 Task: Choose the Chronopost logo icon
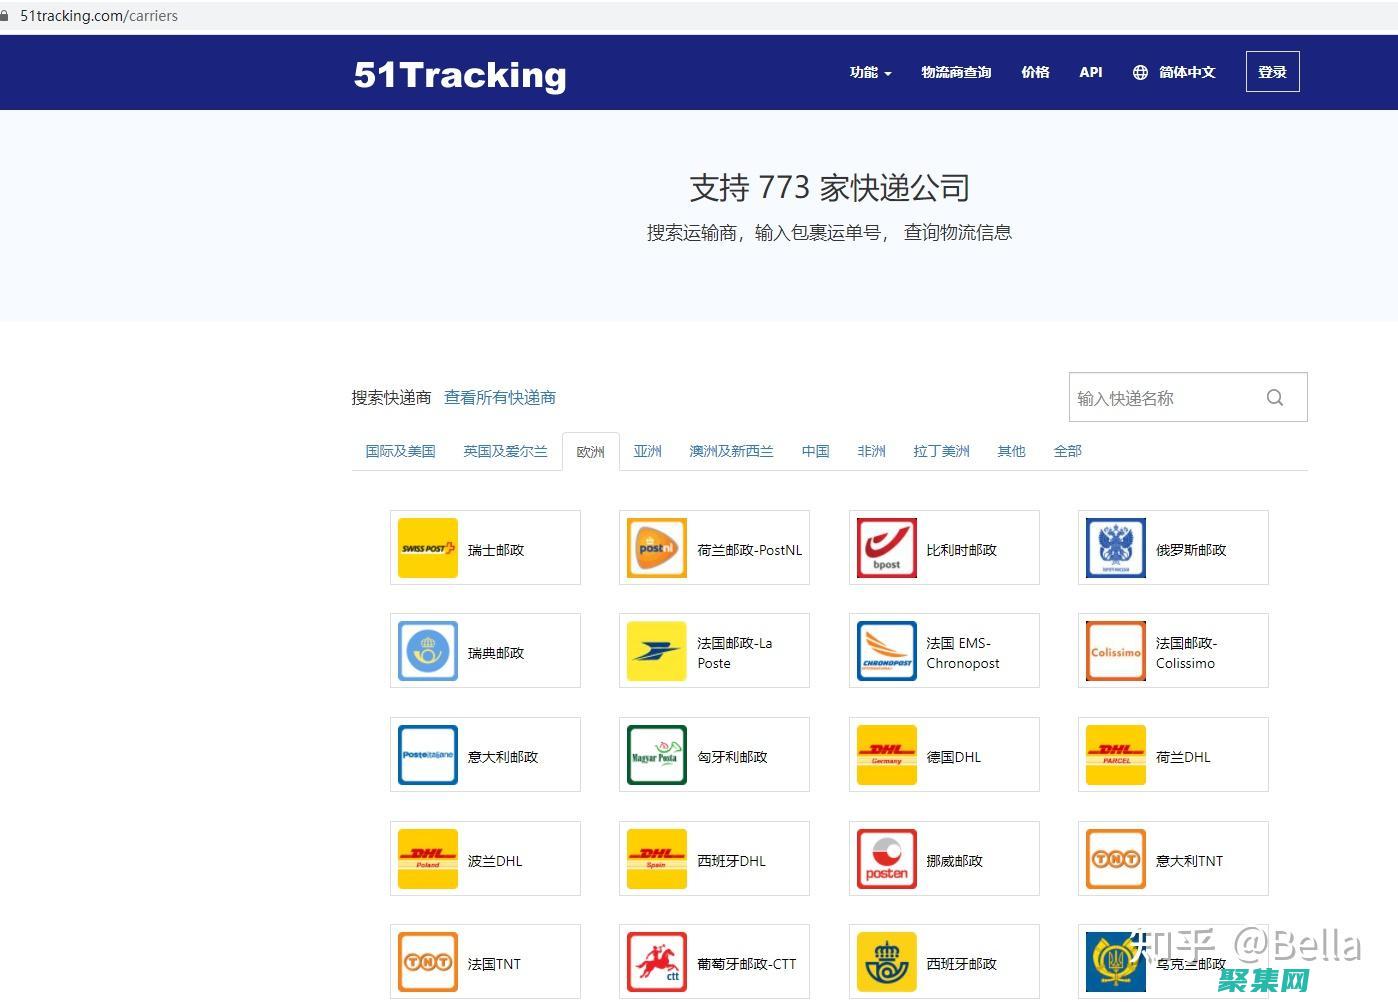pyautogui.click(x=886, y=651)
